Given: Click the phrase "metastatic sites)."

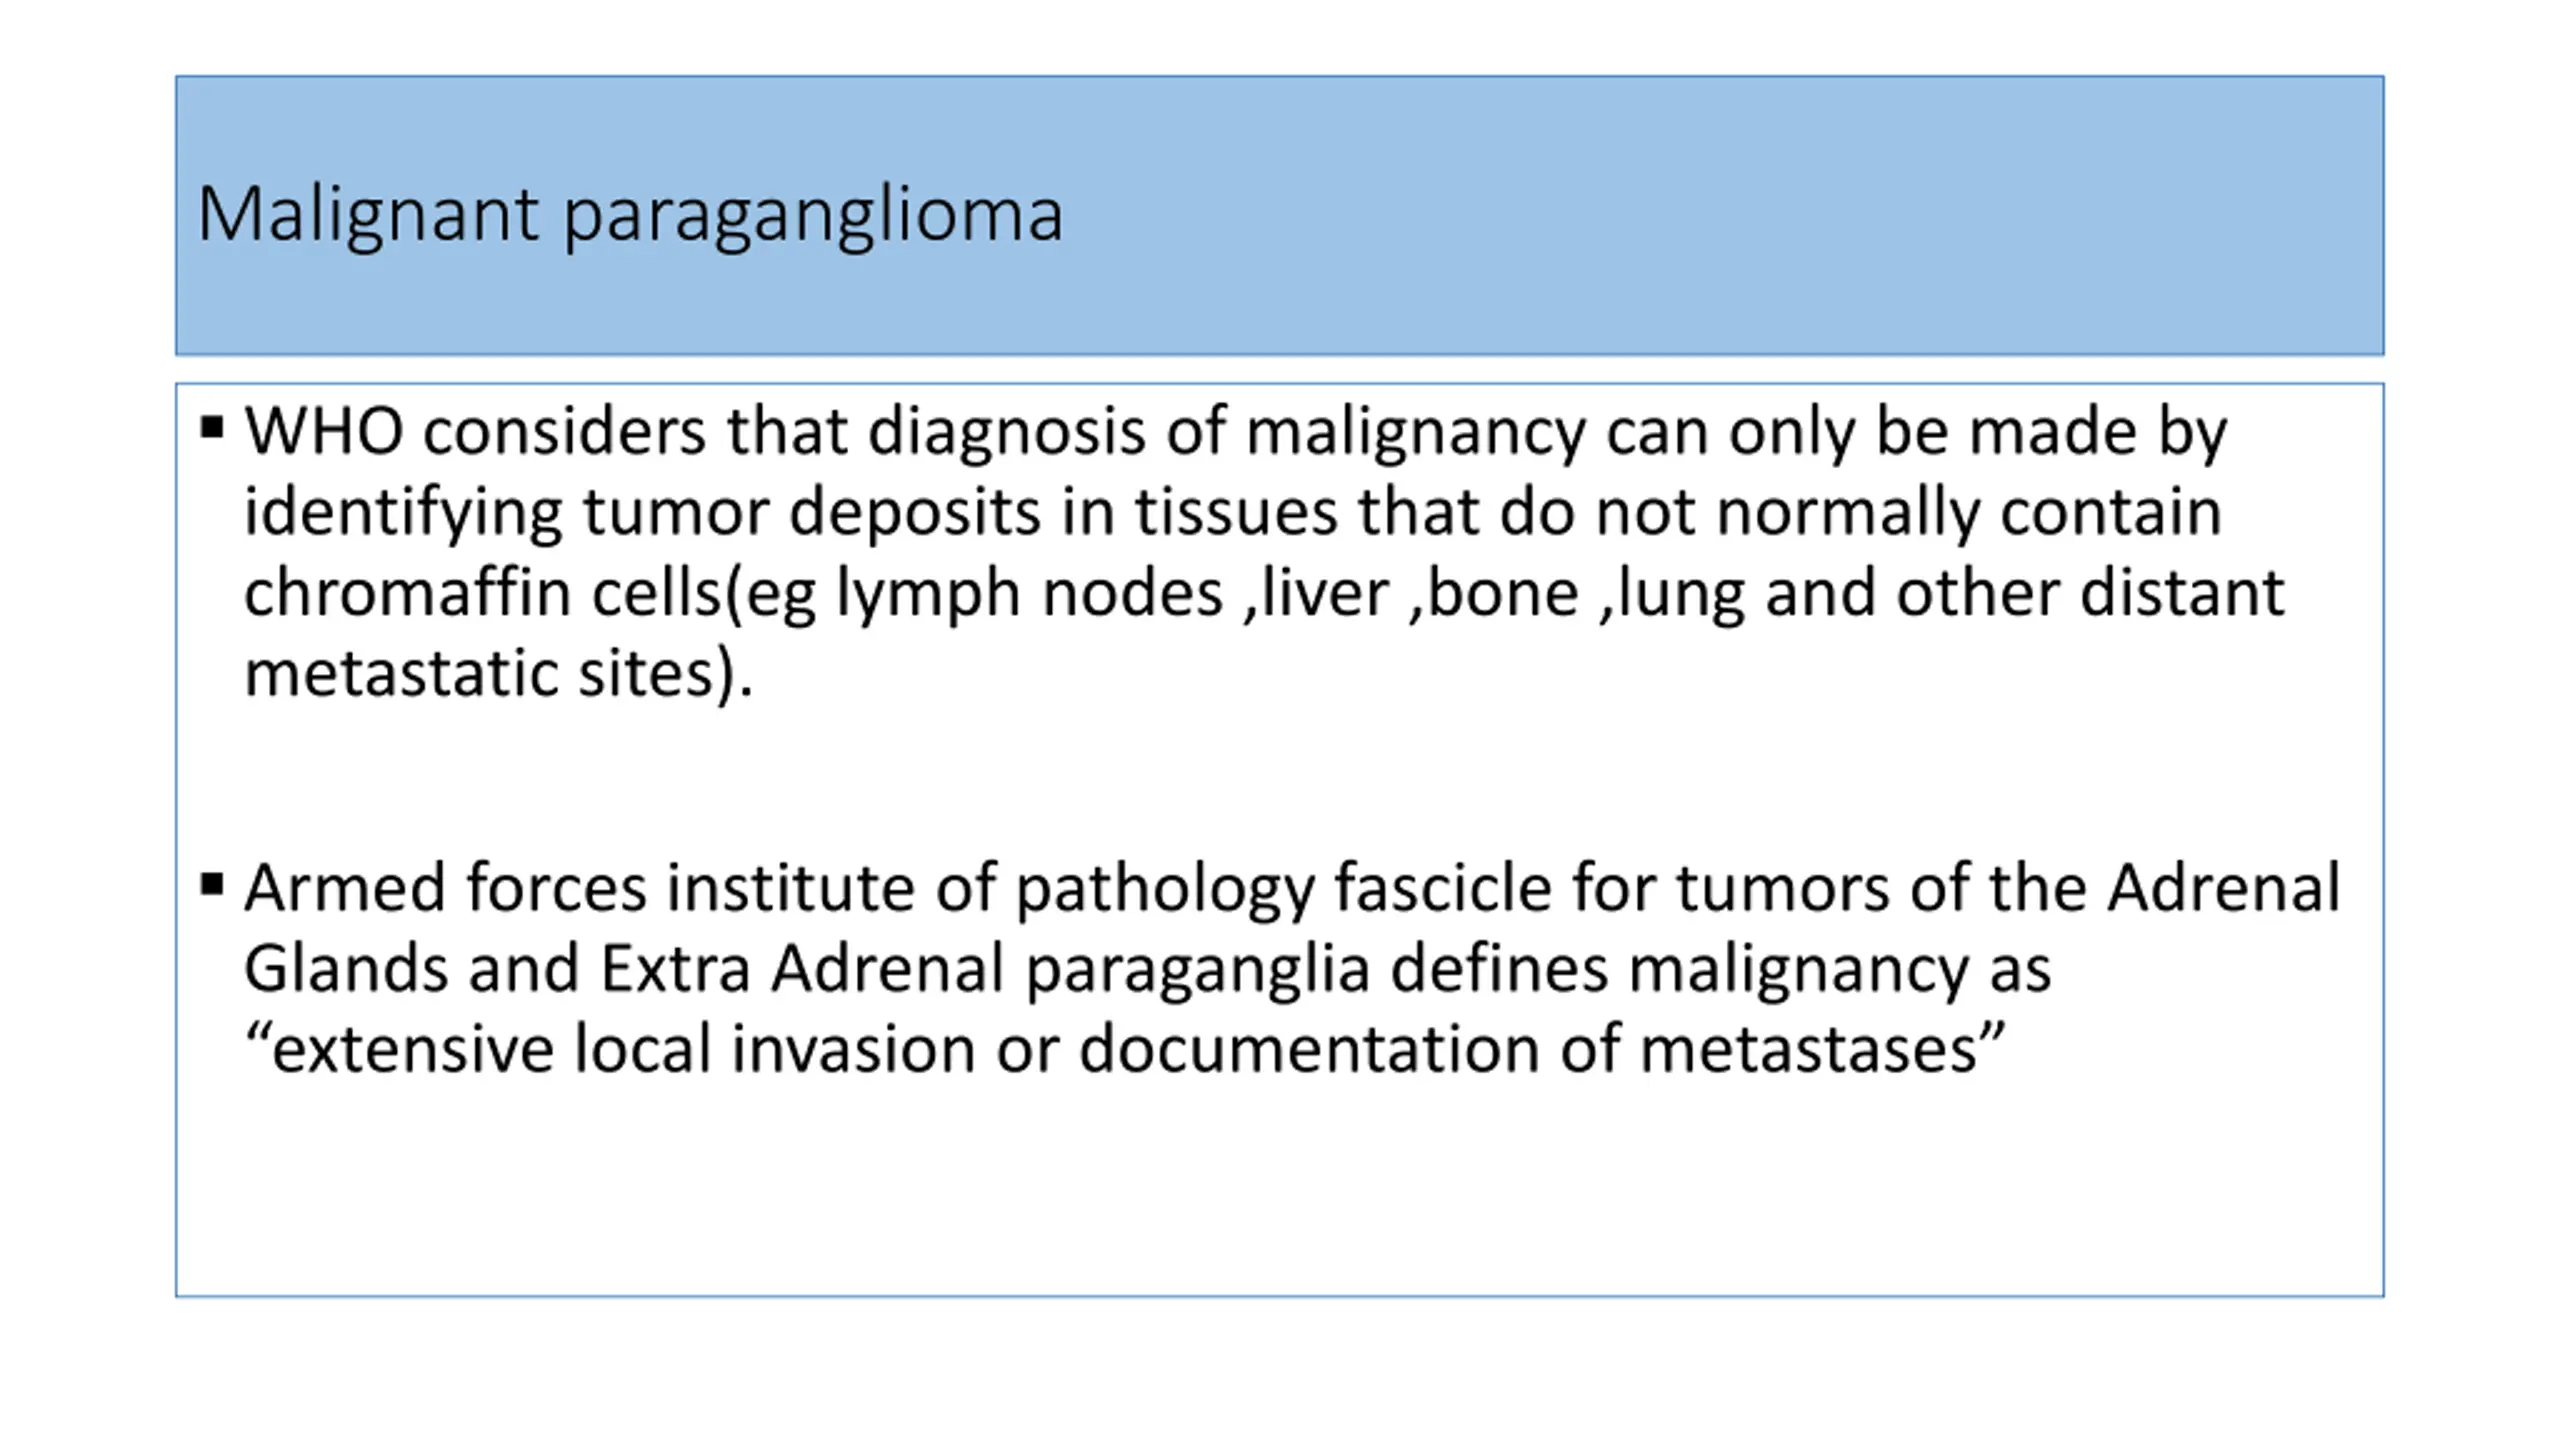Looking at the screenshot, I should point(498,674).
